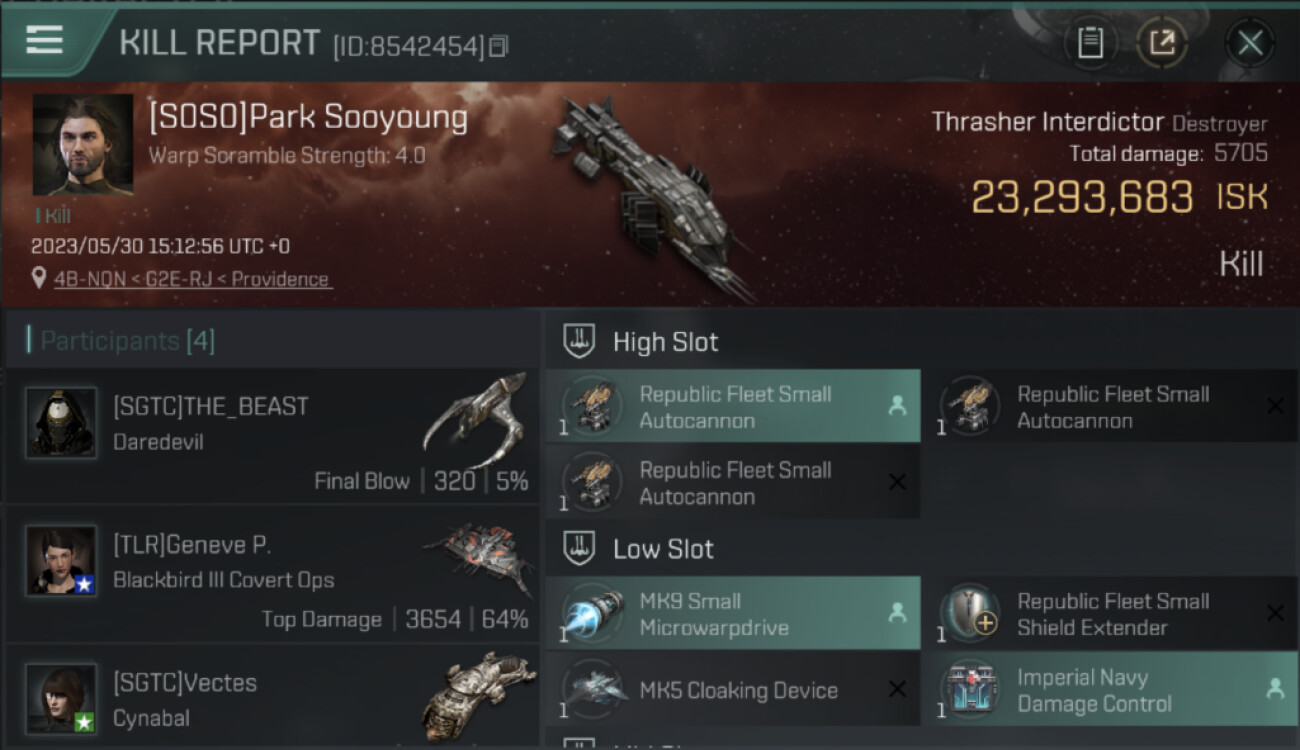Viewport: 1300px width, 750px height.
Task: Toggle the X on MK5 Cloaking Device
Action: click(x=897, y=689)
